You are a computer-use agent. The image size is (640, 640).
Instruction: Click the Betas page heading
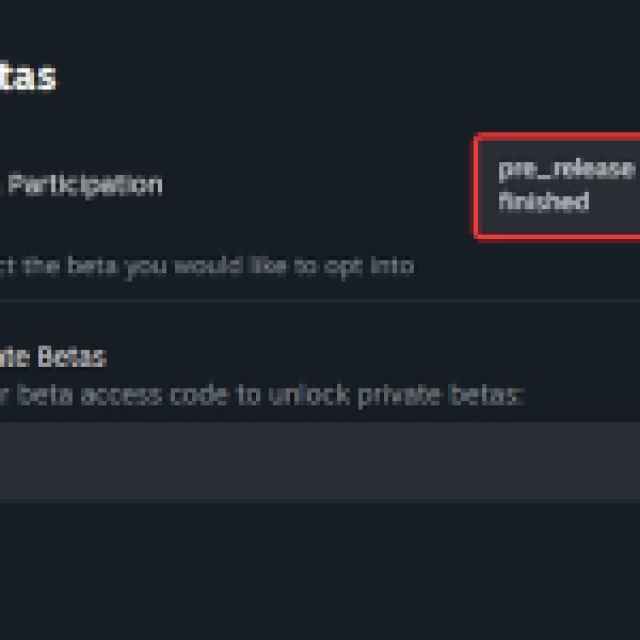click(26, 77)
